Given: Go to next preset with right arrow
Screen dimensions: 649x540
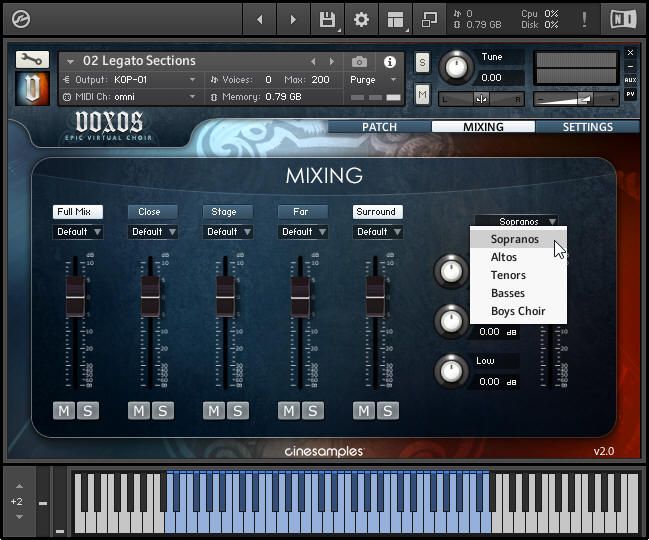Looking at the screenshot, I should tap(293, 19).
